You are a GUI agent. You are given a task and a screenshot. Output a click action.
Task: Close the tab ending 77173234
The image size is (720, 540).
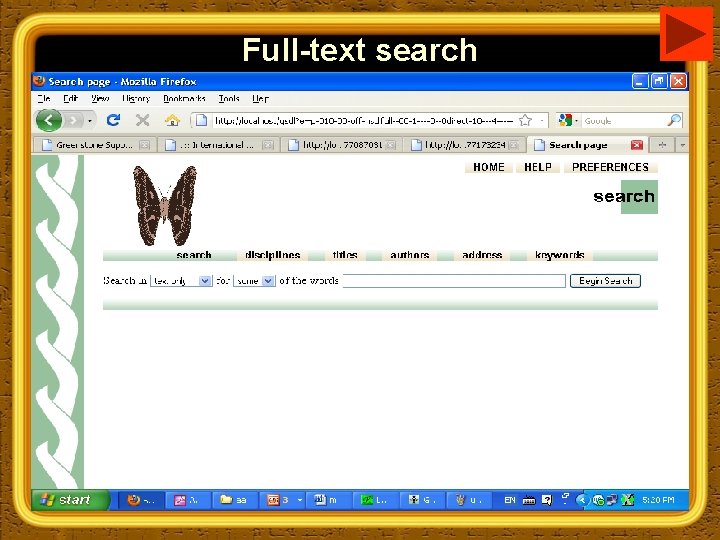pos(514,145)
